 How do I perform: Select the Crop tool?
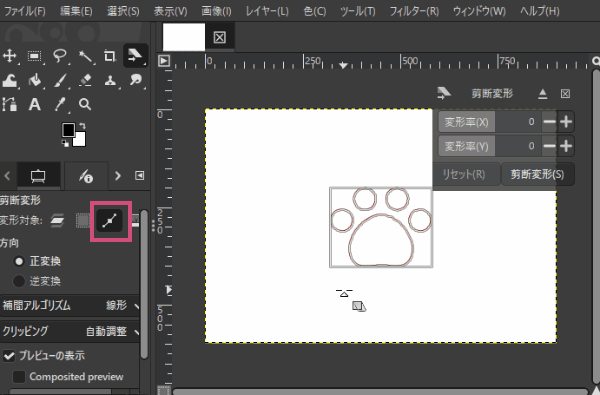point(110,56)
